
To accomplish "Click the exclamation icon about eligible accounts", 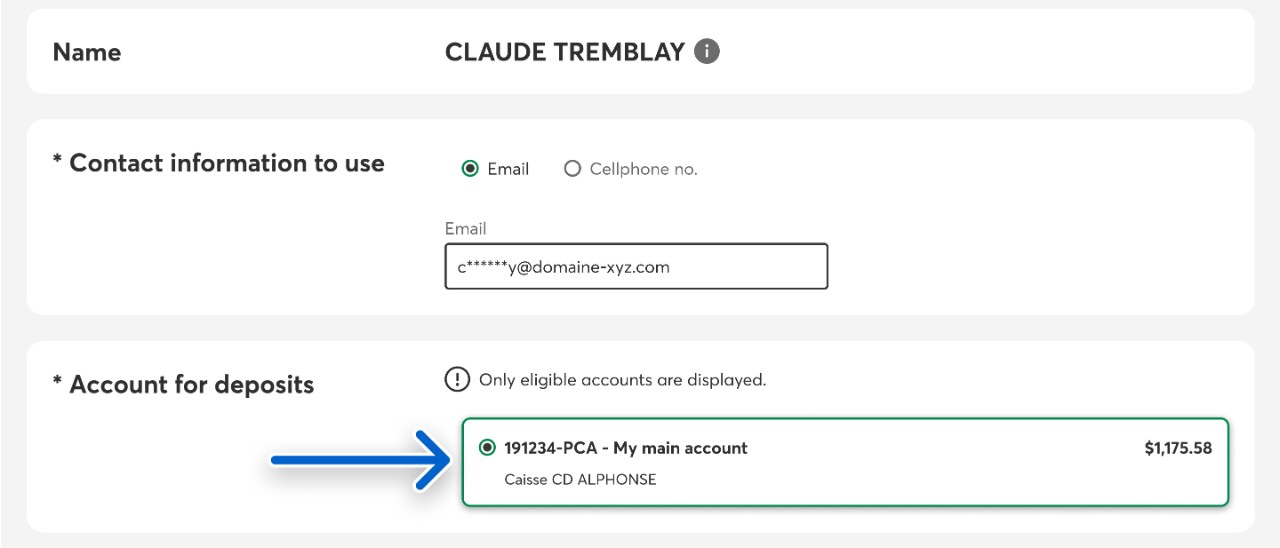I will (x=457, y=380).
